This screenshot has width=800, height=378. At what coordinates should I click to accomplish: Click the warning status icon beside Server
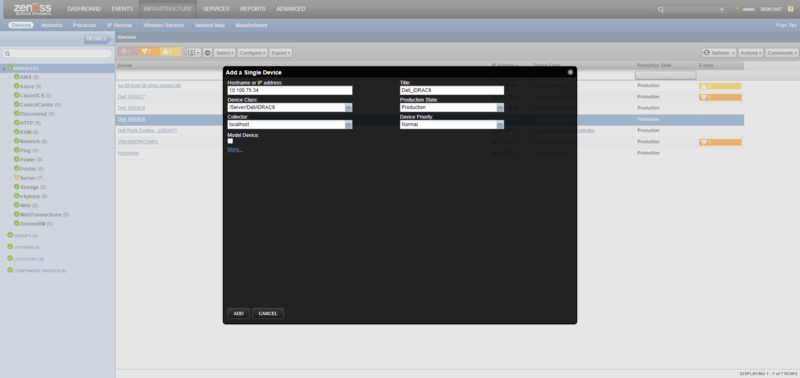coord(17,178)
